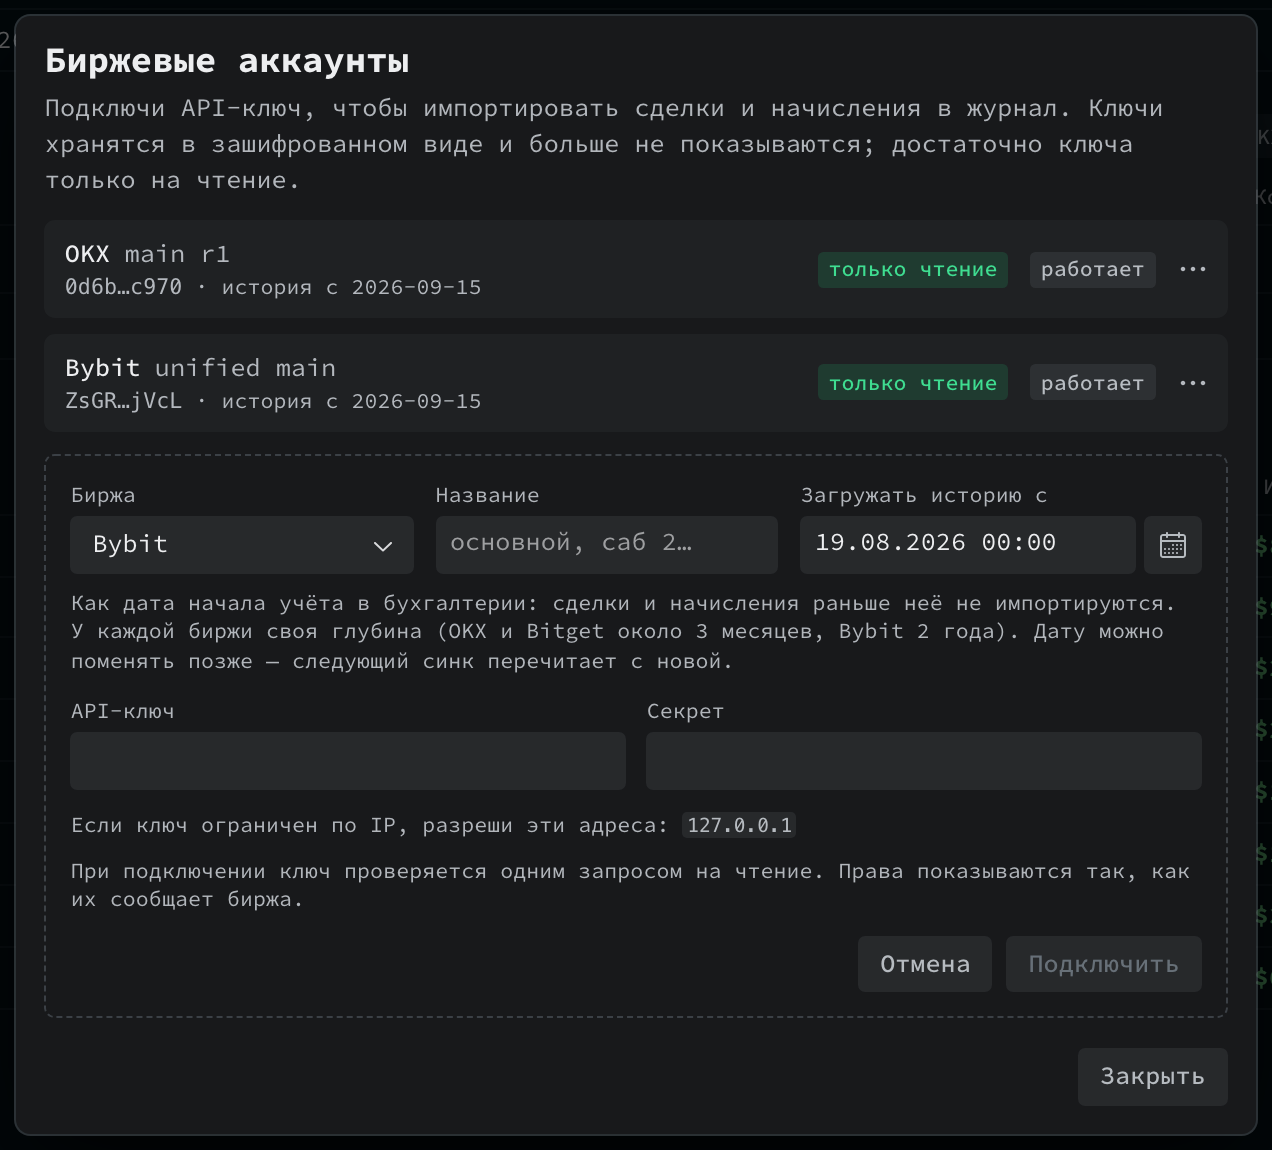Click the Биржа field label
The width and height of the screenshot is (1272, 1150).
coord(103,495)
